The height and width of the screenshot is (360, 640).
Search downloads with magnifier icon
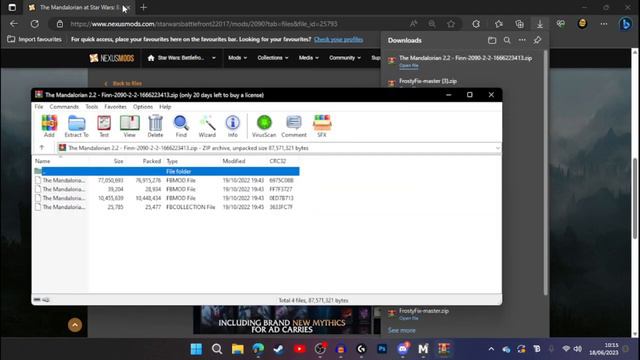(x=507, y=40)
